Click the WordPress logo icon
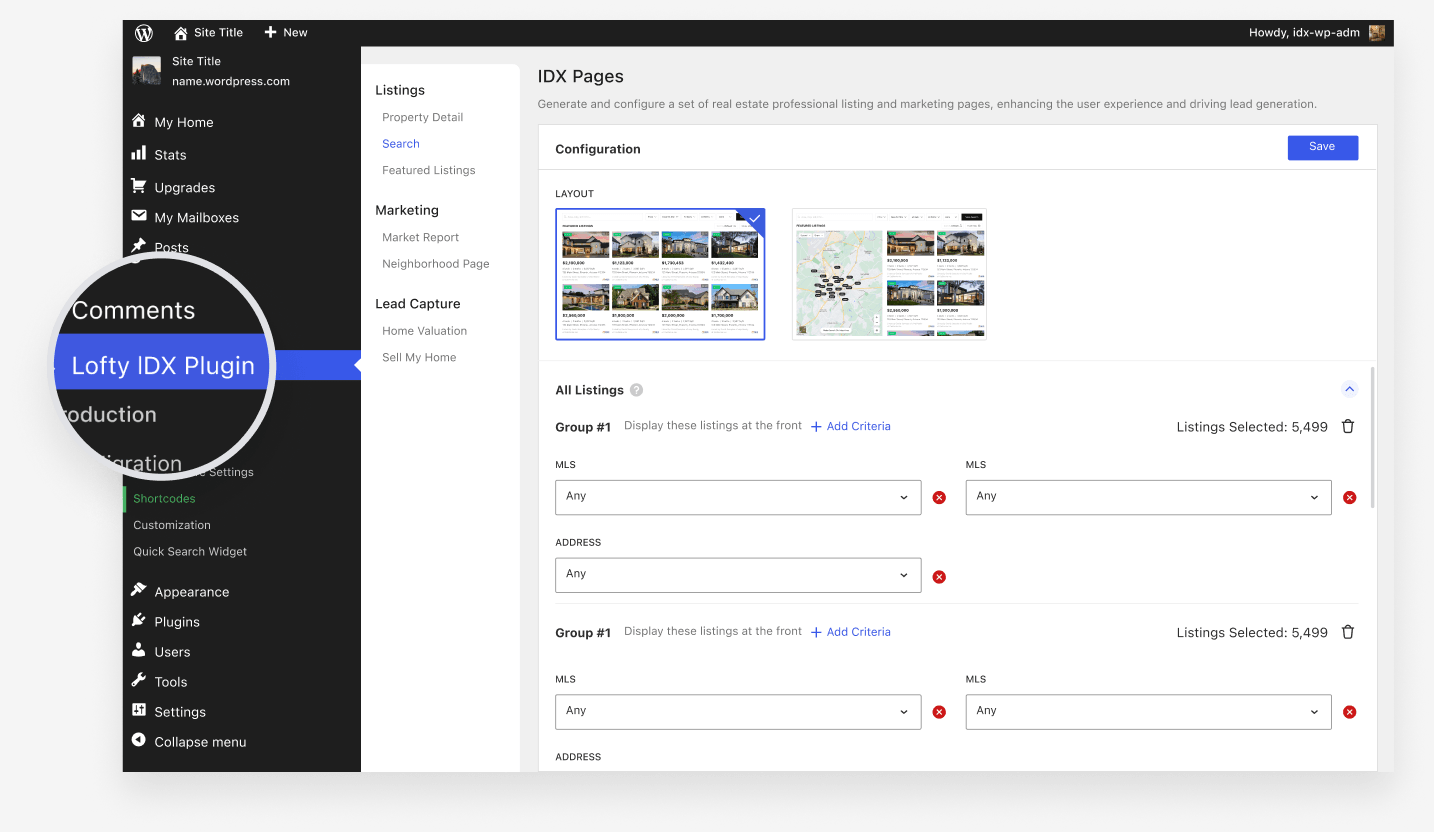Screen dimensions: 1434x832 click(144, 33)
